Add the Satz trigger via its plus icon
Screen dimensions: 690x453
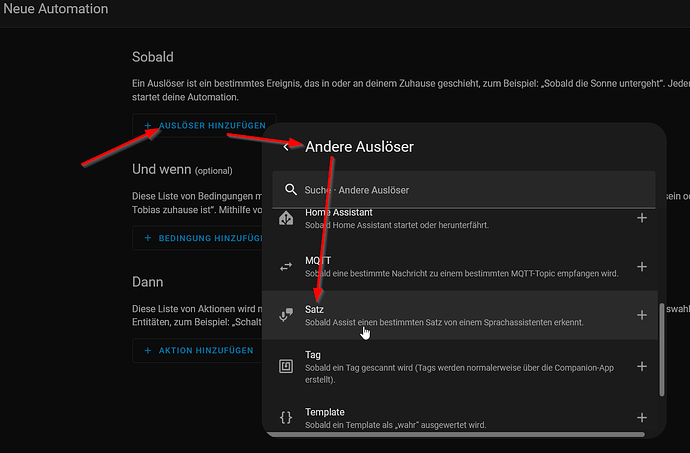642,315
